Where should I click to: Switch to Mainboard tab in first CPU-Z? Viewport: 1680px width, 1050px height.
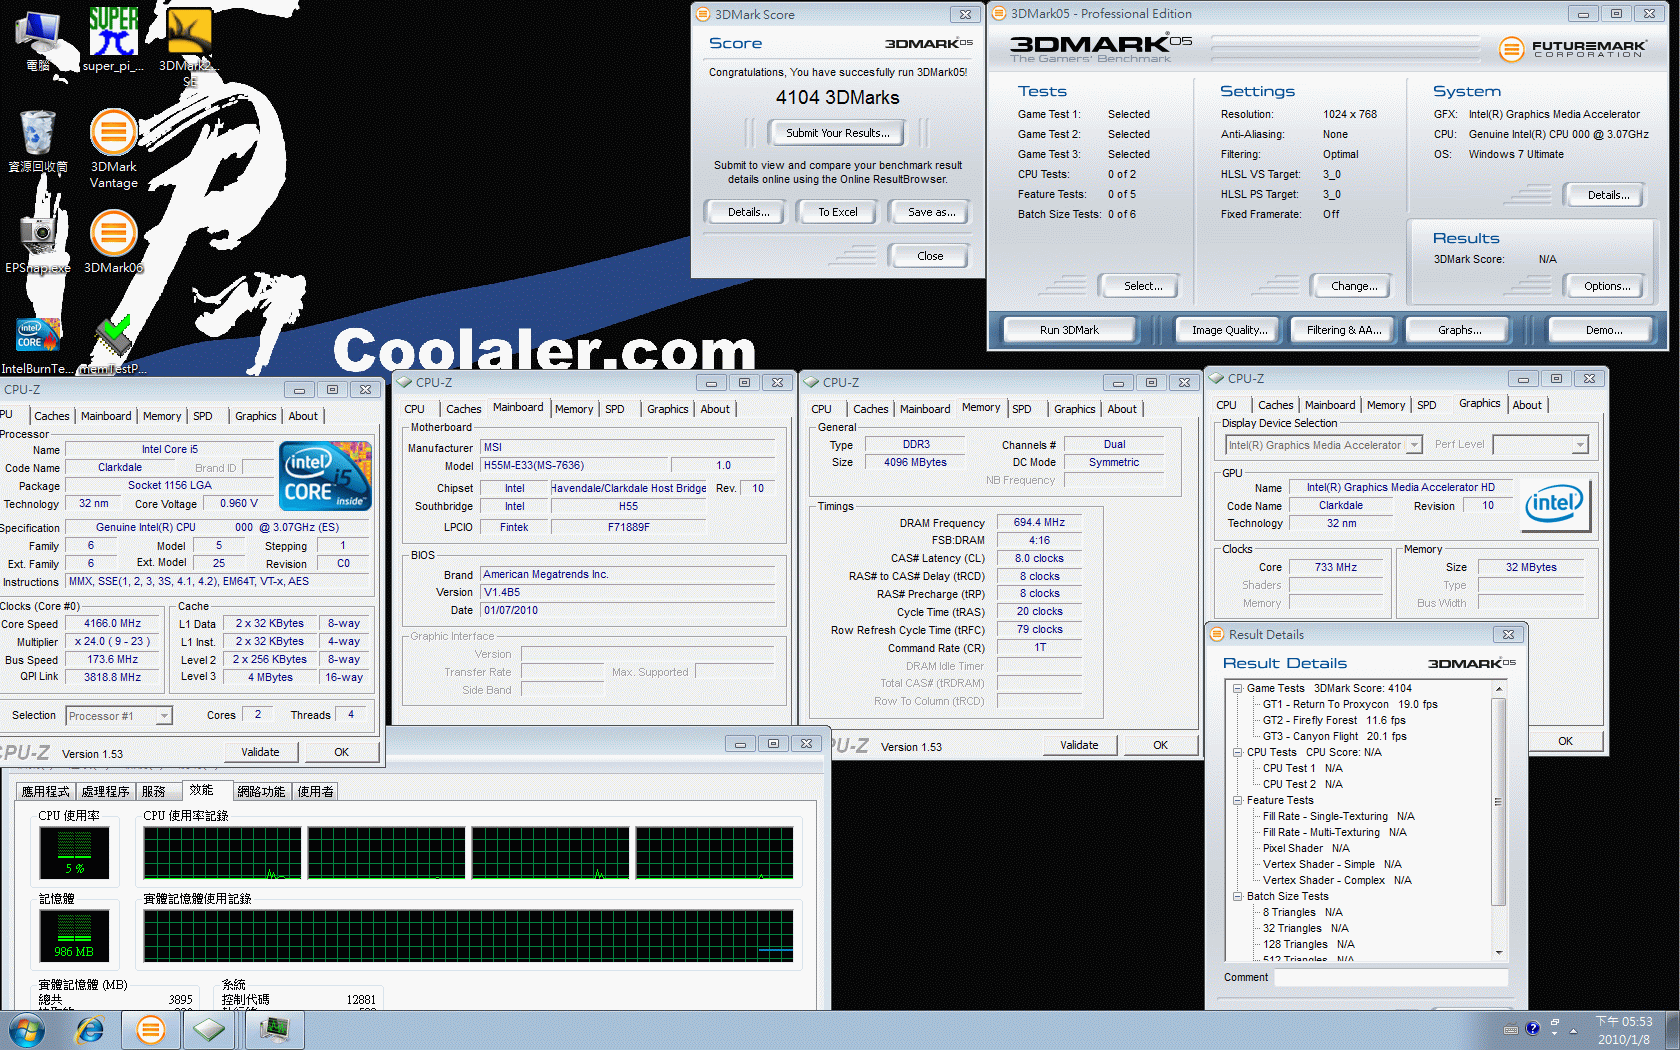(106, 416)
